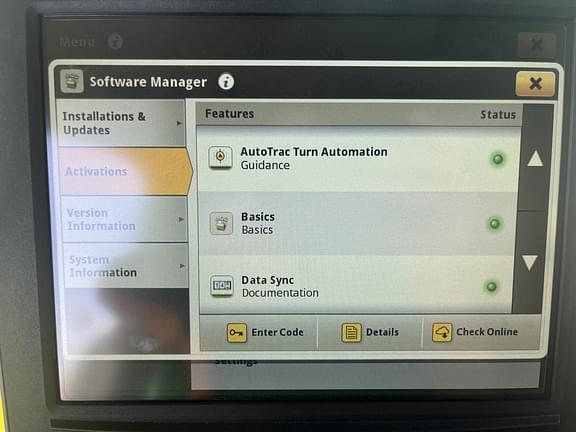The height and width of the screenshot is (432, 576).
Task: Click the Data Sync documentation icon
Action: [x=222, y=285]
